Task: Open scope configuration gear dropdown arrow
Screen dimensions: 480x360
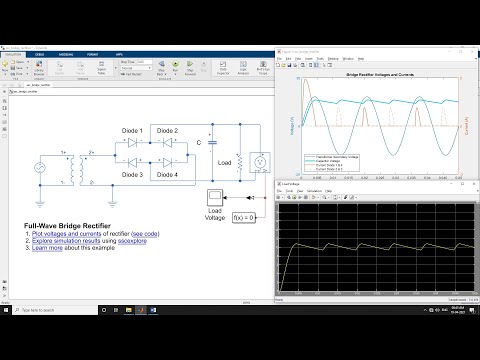Action: pyautogui.click(x=282, y=197)
